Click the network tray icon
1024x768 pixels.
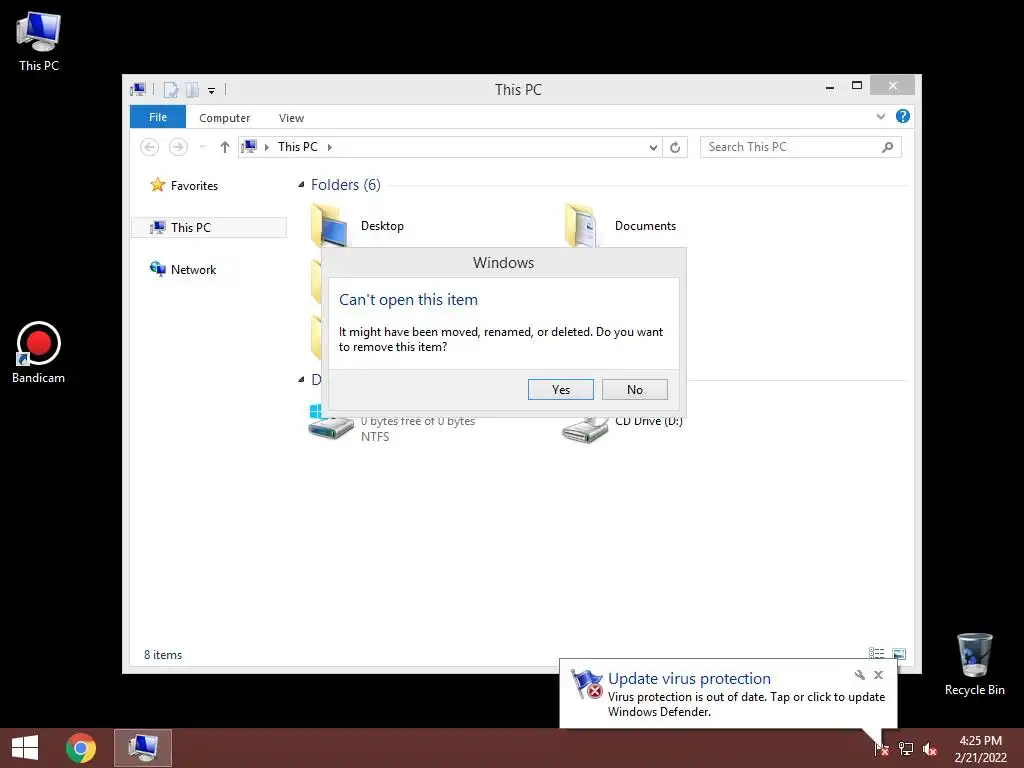click(906, 748)
